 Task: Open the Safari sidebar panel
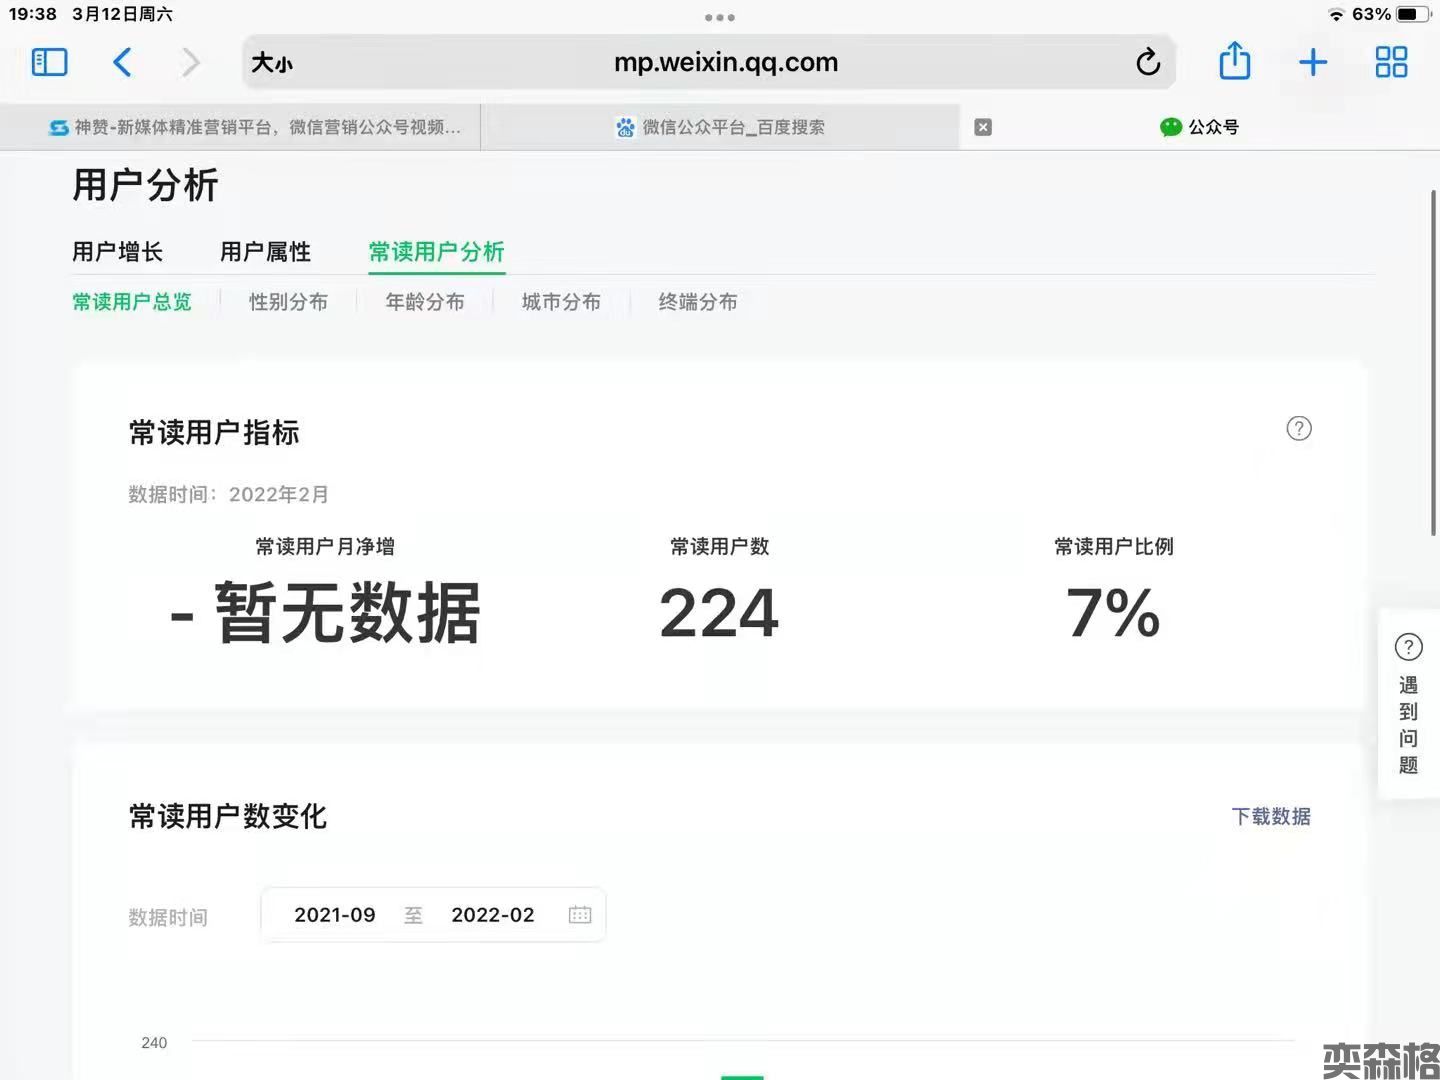pos(49,63)
